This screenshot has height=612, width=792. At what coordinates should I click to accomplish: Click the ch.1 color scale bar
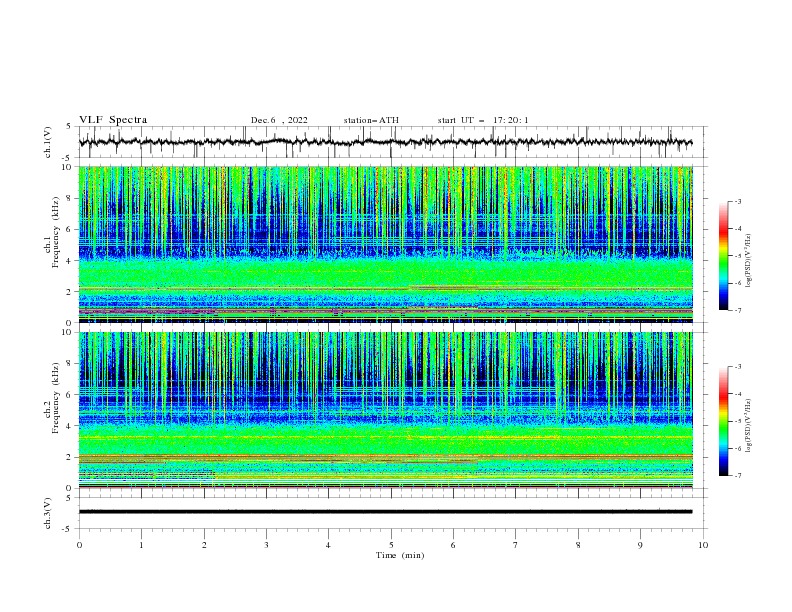(x=723, y=256)
